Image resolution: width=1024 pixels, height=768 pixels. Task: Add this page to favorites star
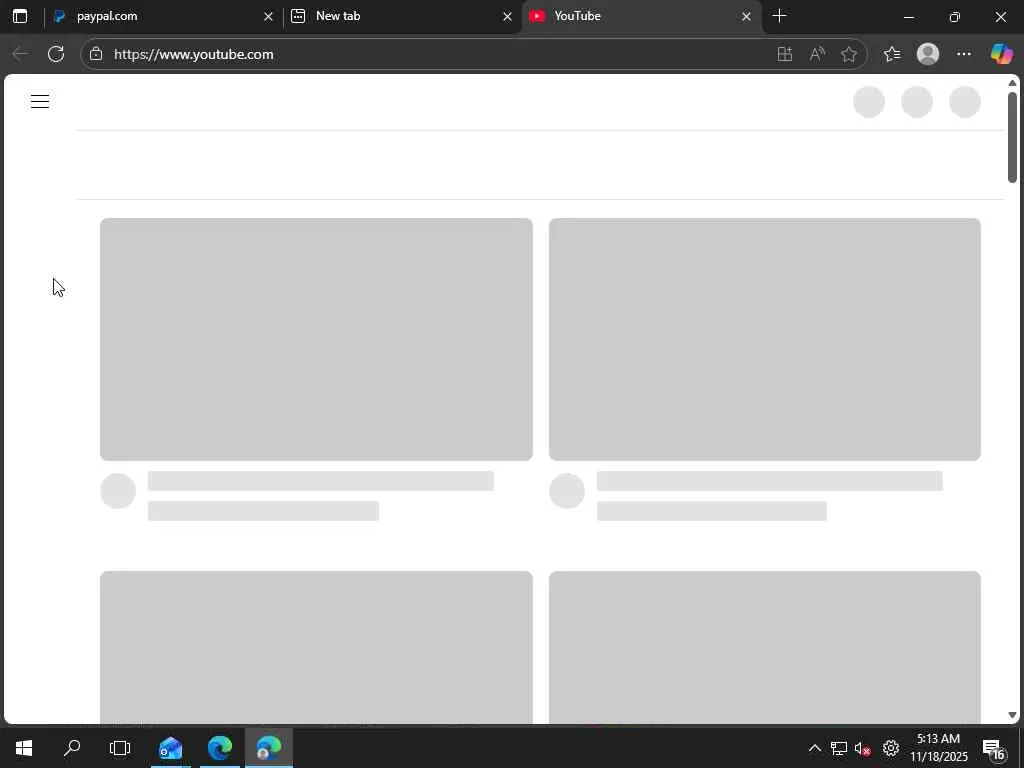(x=849, y=54)
